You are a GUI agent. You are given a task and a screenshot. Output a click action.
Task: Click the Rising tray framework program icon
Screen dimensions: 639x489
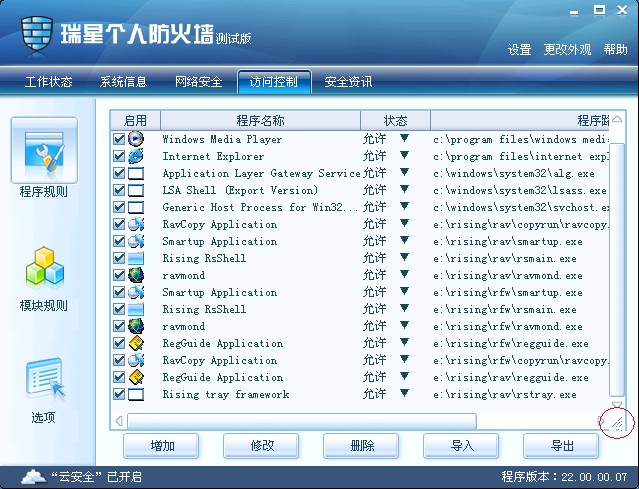[136, 394]
